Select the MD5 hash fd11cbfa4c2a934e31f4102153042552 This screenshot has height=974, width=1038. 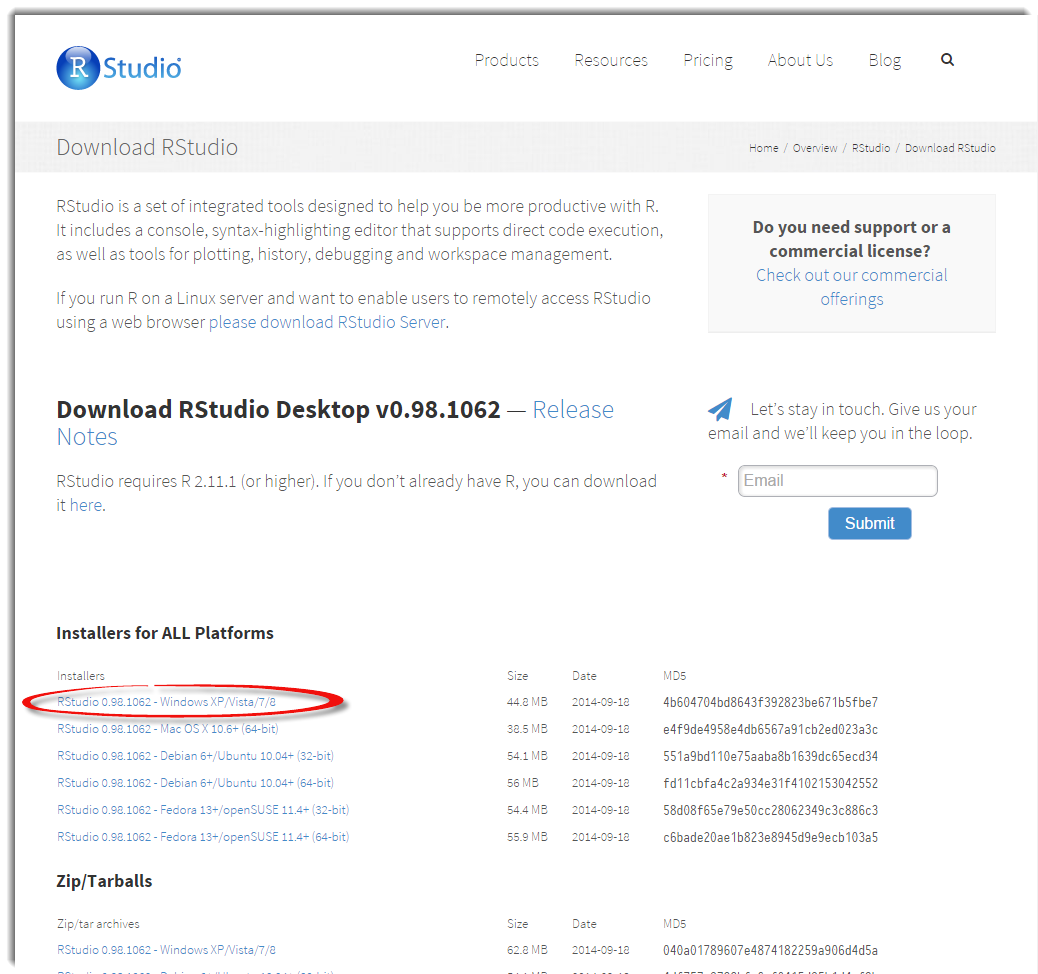tap(771, 784)
